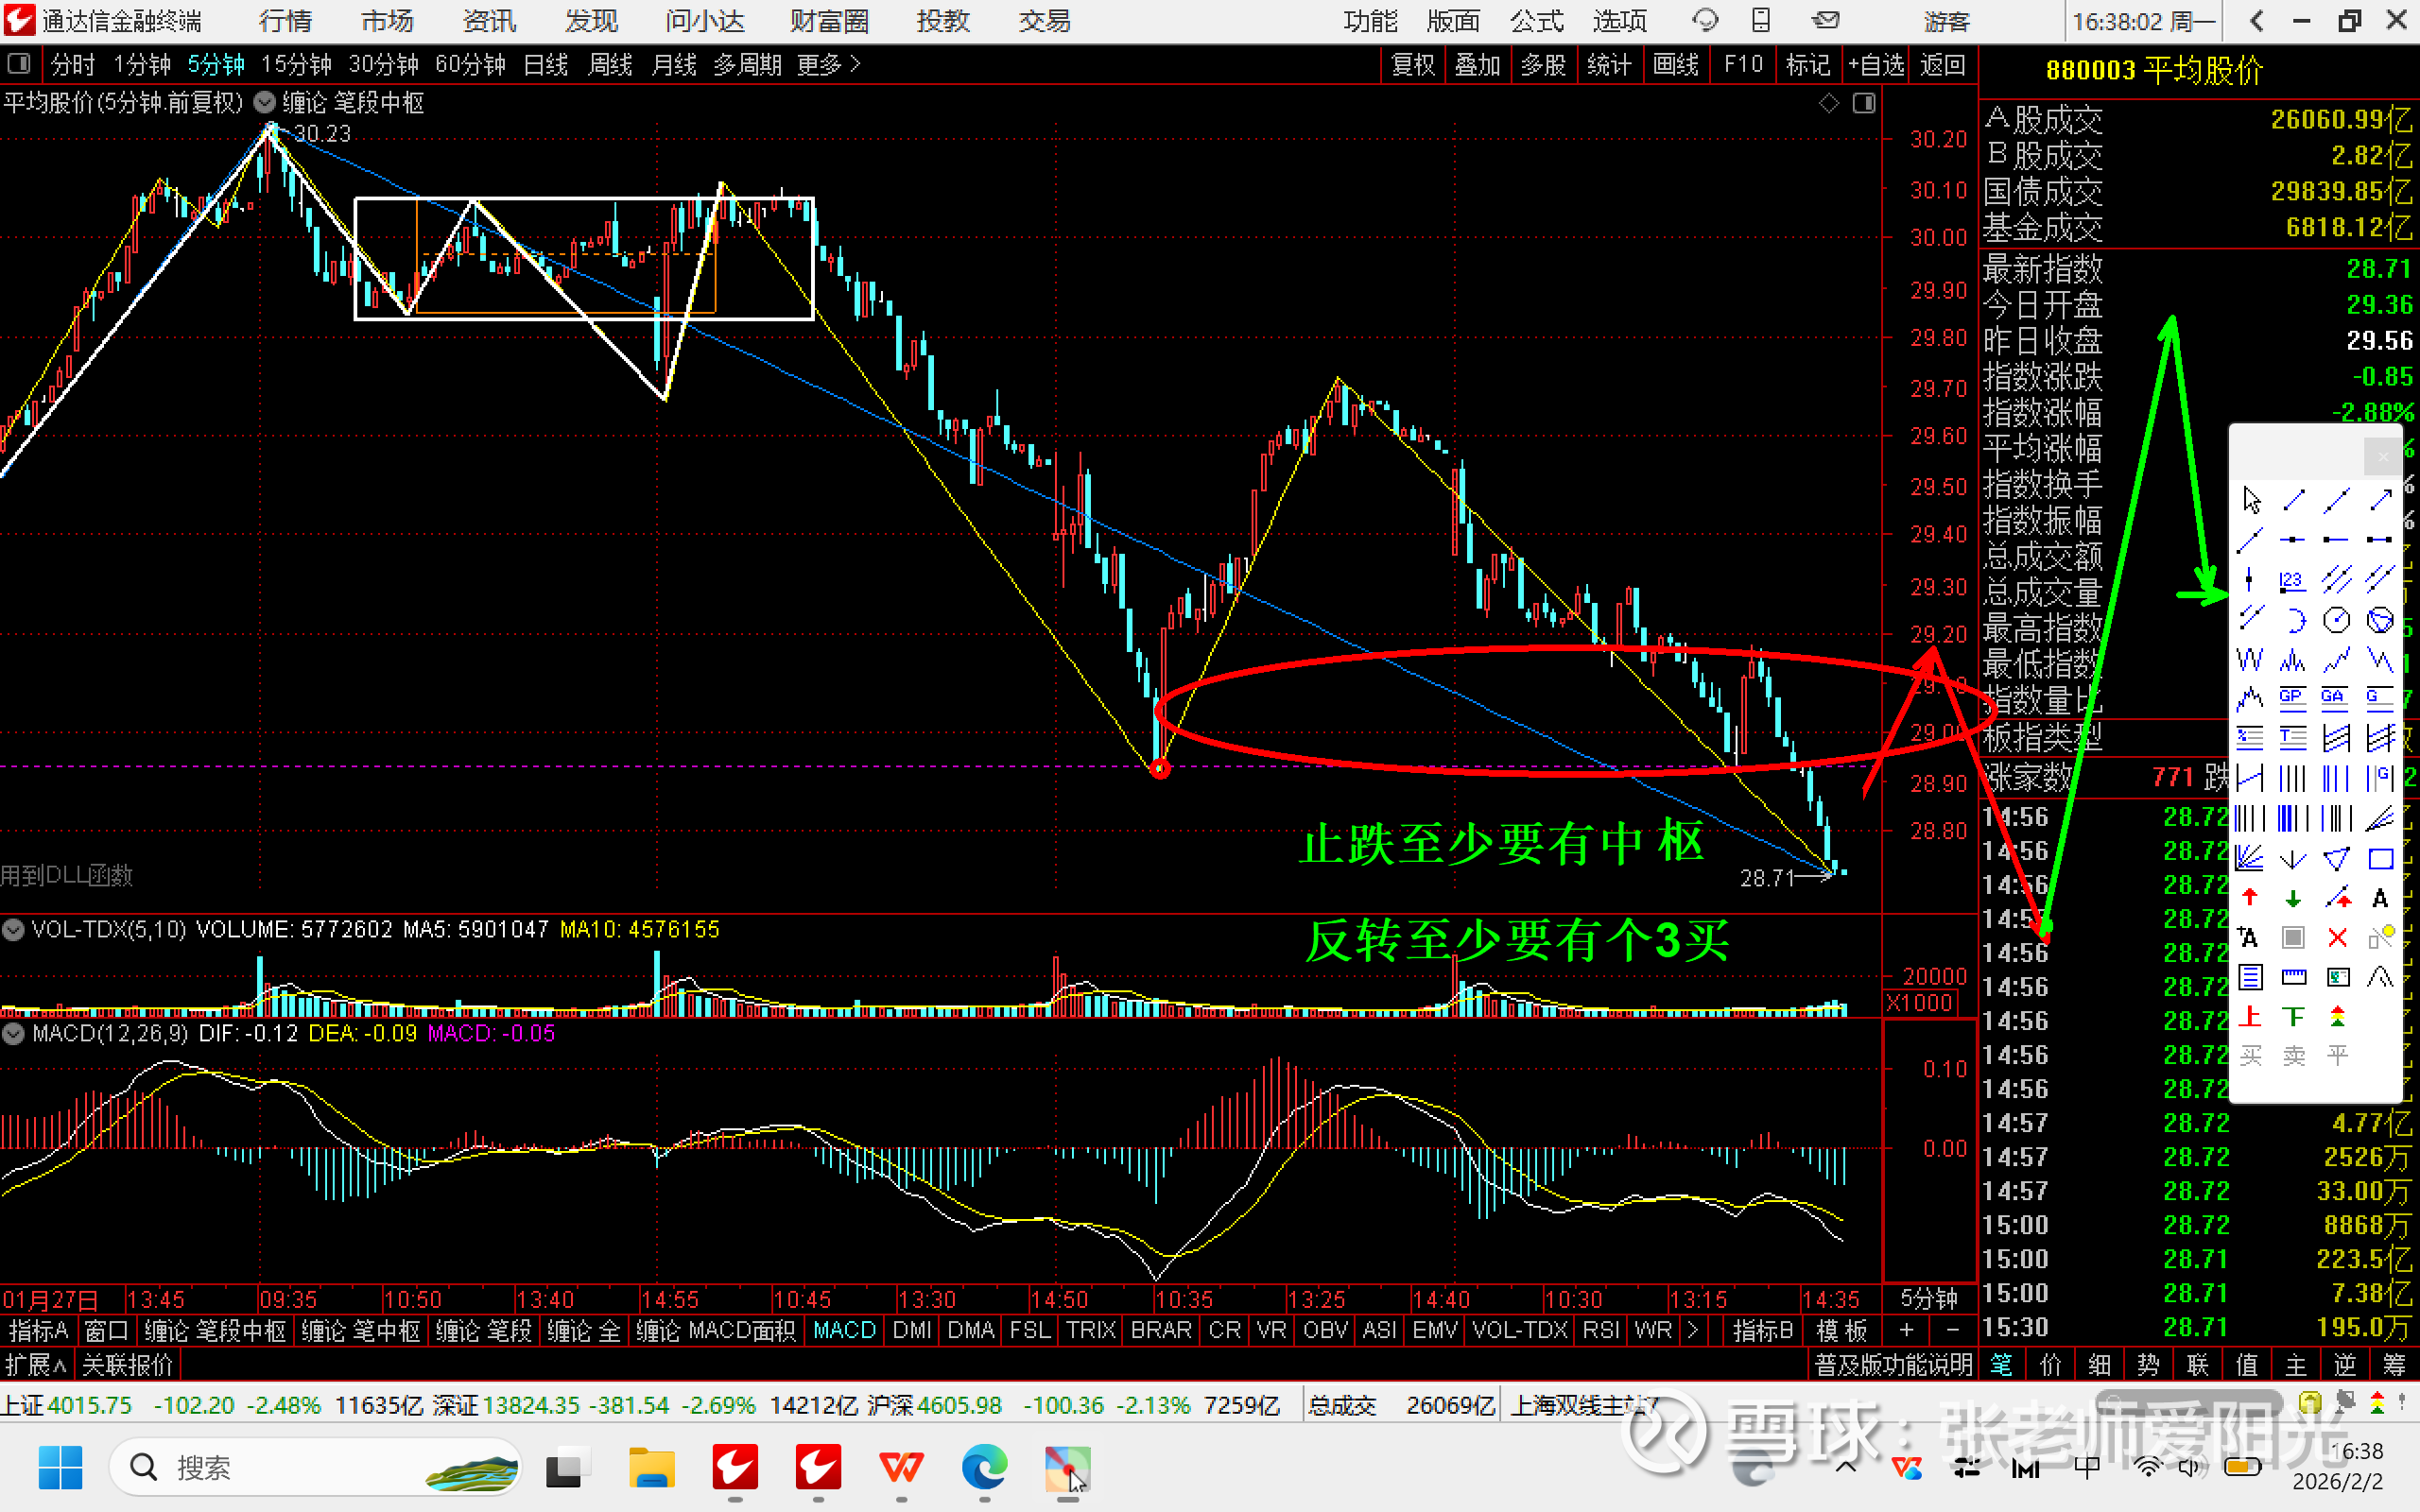Image resolution: width=2420 pixels, height=1512 pixels.
Task: Select the rectangle drawing tool
Action: (2380, 859)
